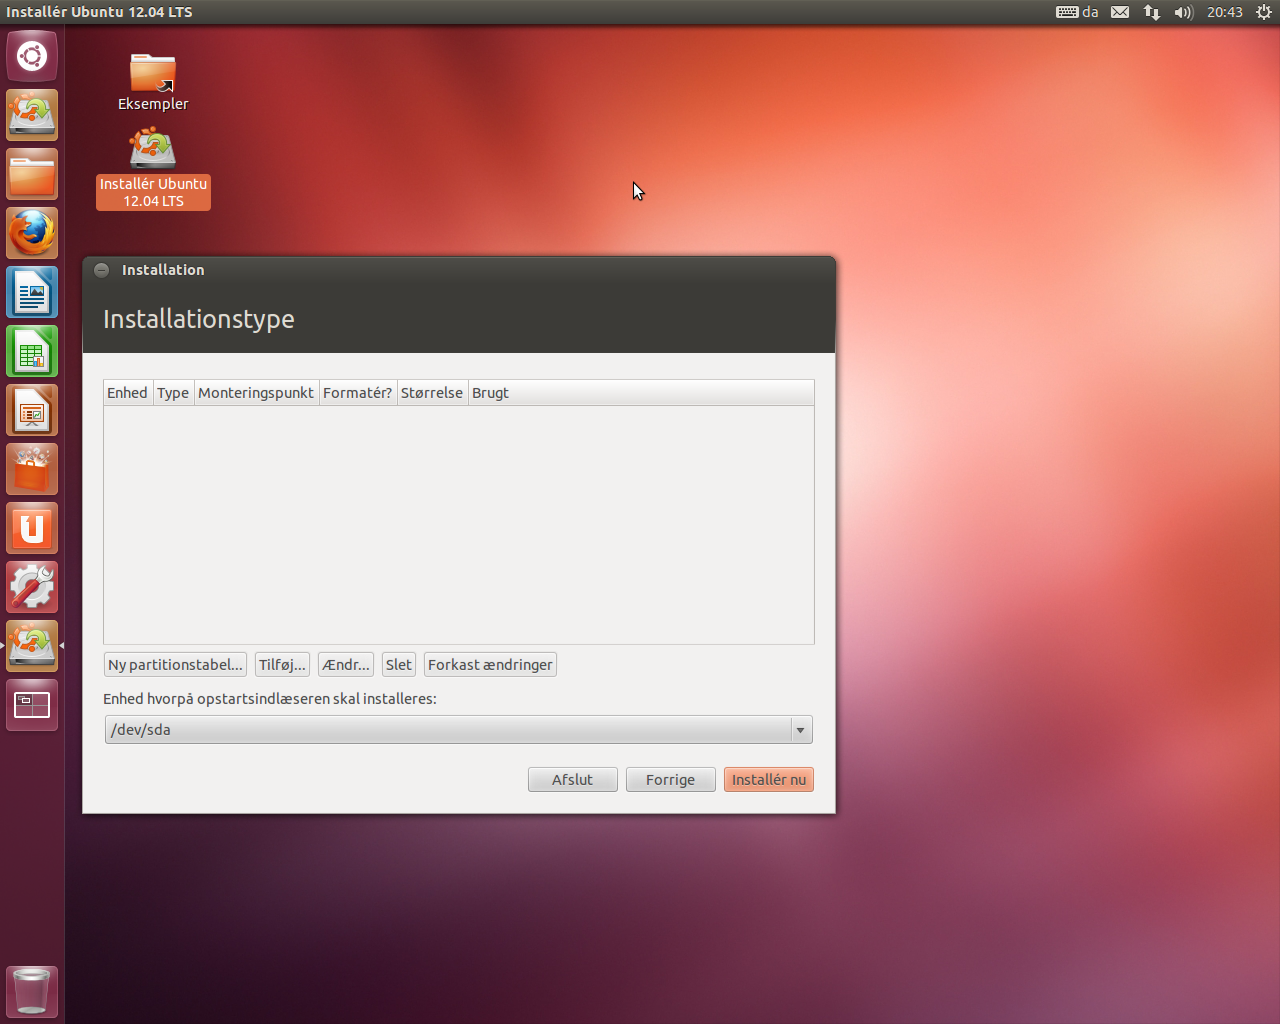Screen dimensions: 1280x1024
Task: Open the Trash in launcher
Action: (32, 991)
